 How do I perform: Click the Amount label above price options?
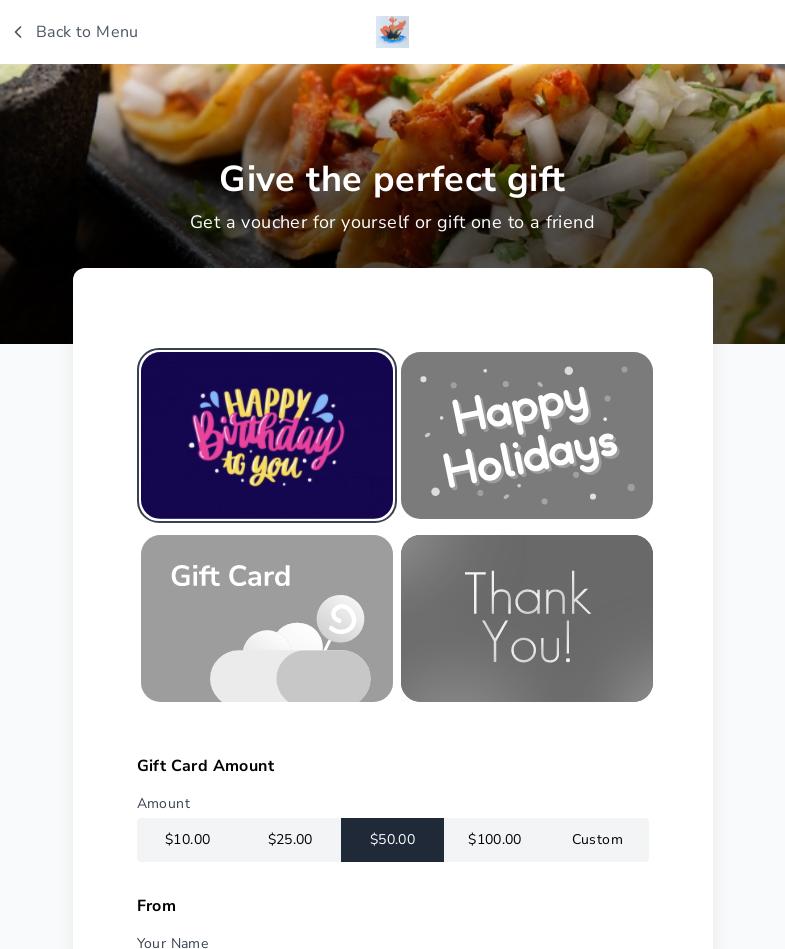[163, 803]
